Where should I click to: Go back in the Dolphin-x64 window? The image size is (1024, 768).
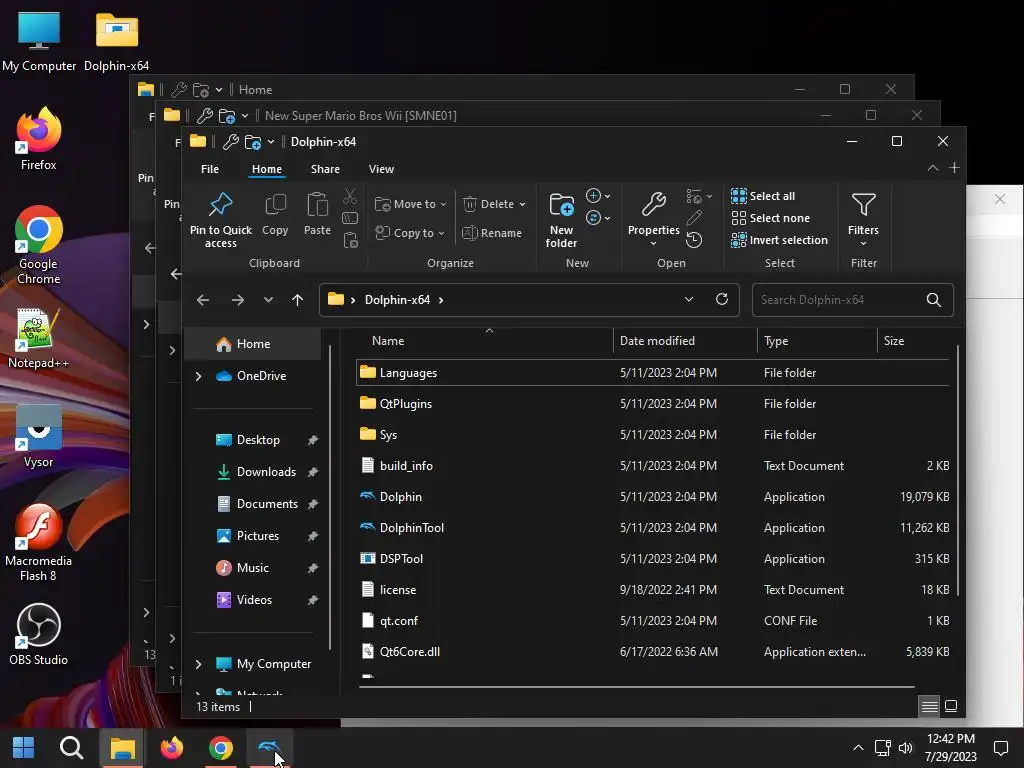coord(203,300)
